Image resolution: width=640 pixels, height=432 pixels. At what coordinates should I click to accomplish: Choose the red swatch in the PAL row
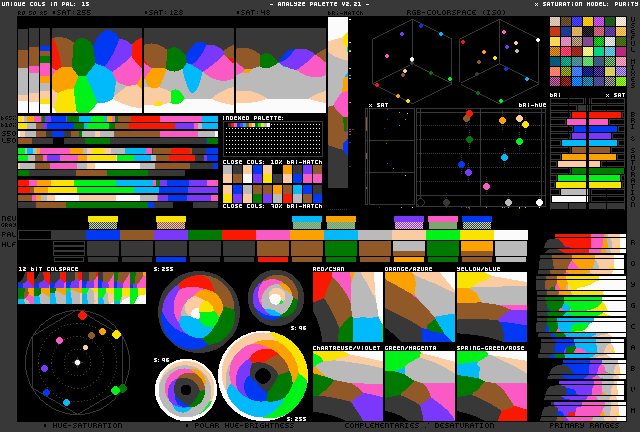239,235
